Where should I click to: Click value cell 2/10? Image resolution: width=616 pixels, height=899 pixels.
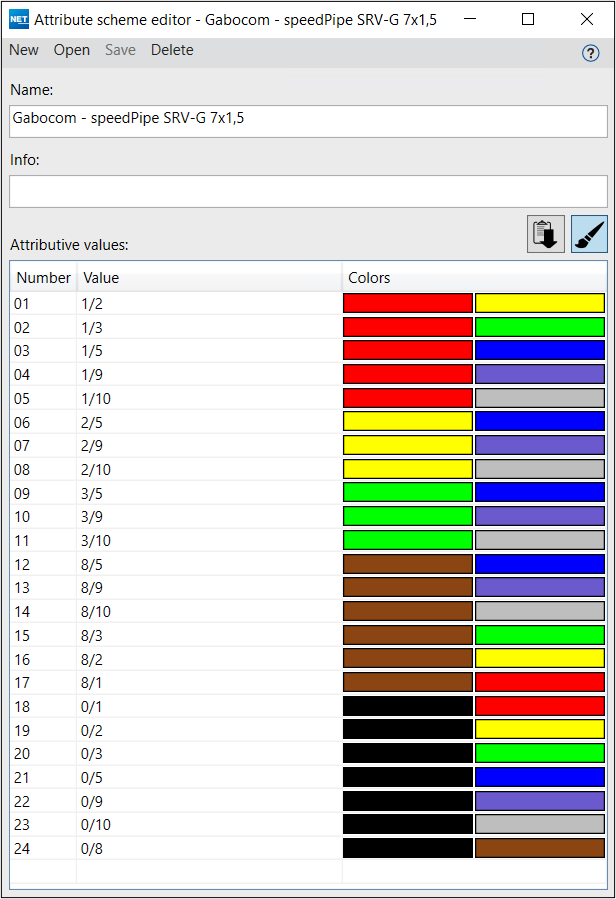(209, 470)
